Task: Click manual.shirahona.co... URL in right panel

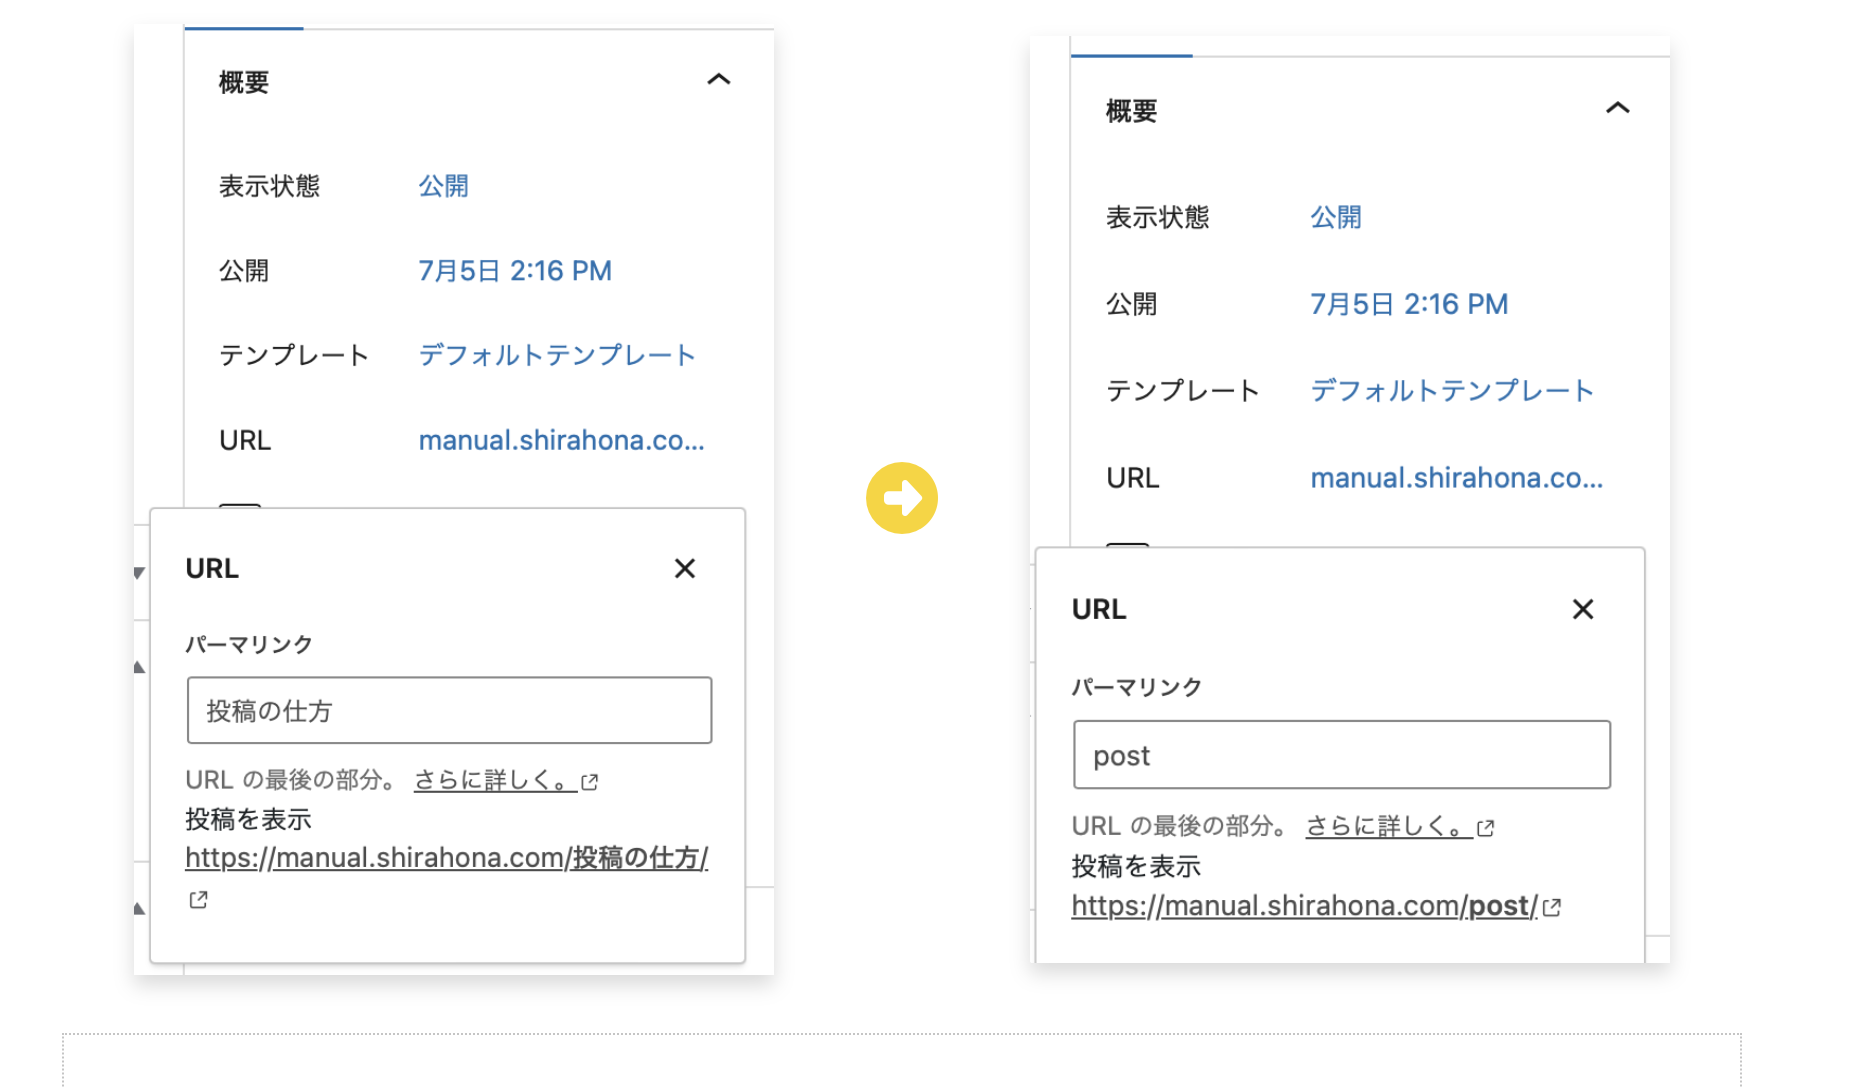Action: 1456,478
